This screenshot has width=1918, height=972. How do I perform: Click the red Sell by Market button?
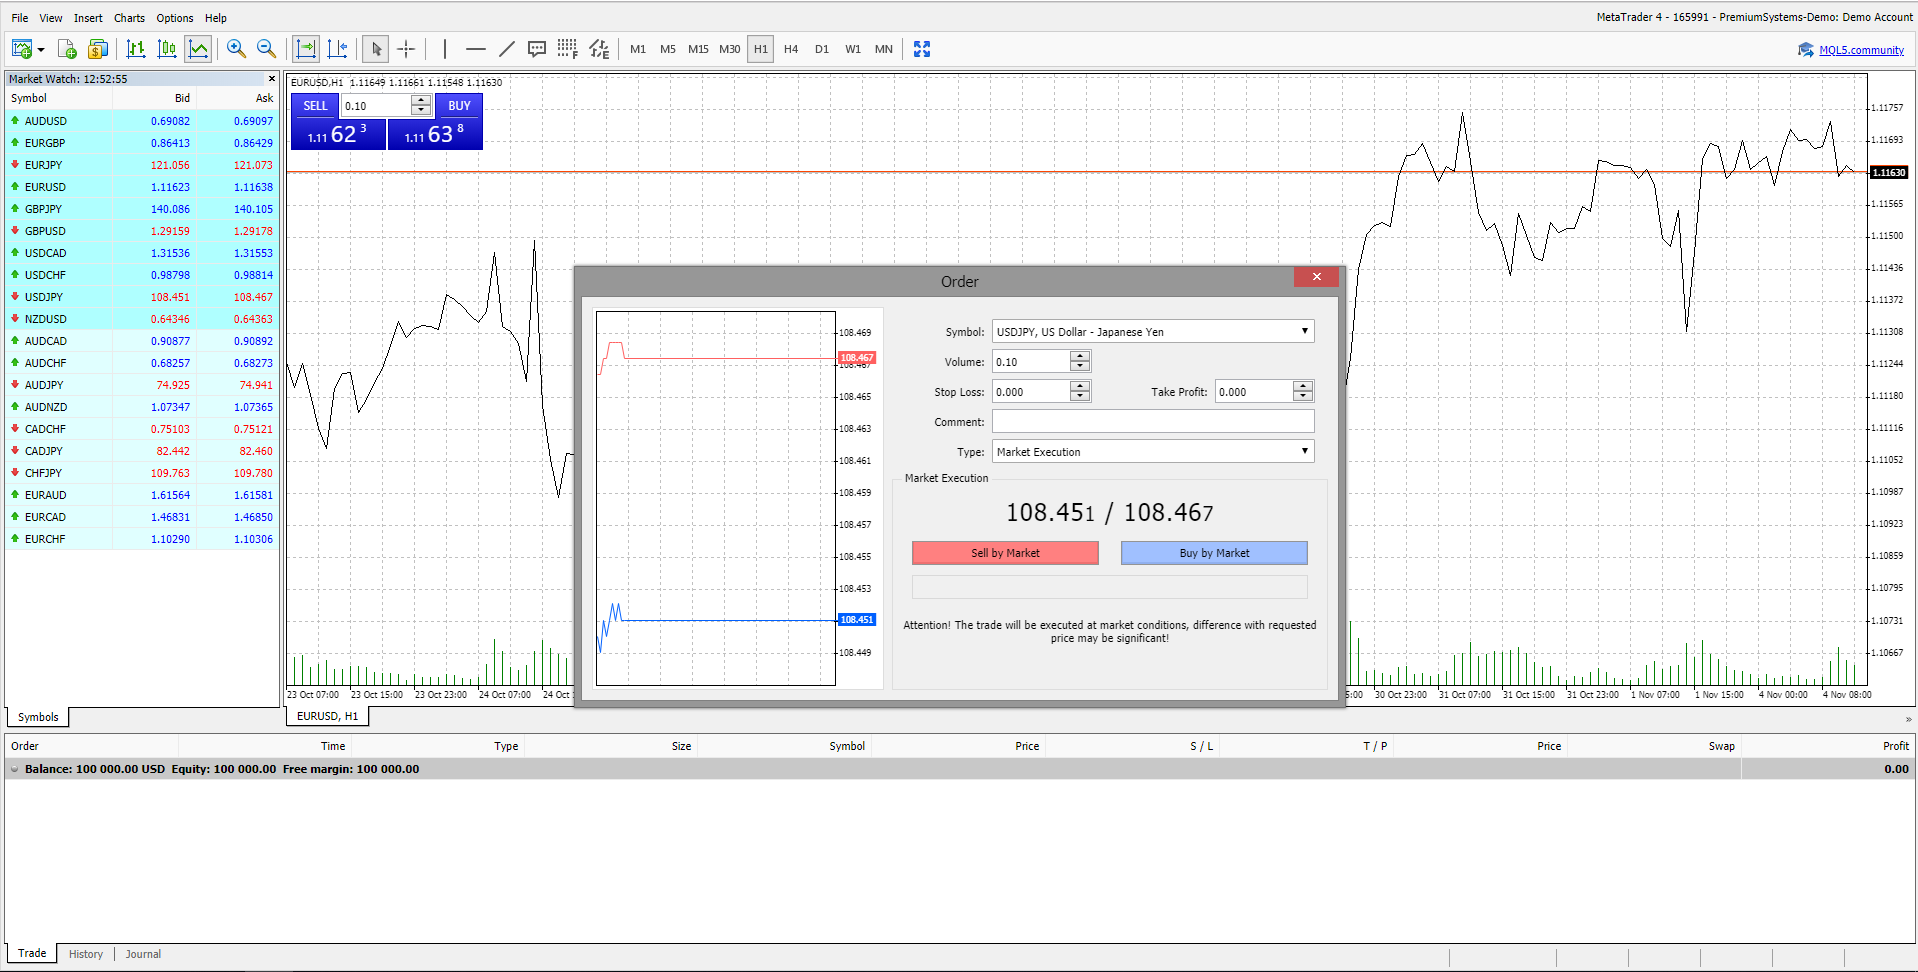click(1005, 553)
